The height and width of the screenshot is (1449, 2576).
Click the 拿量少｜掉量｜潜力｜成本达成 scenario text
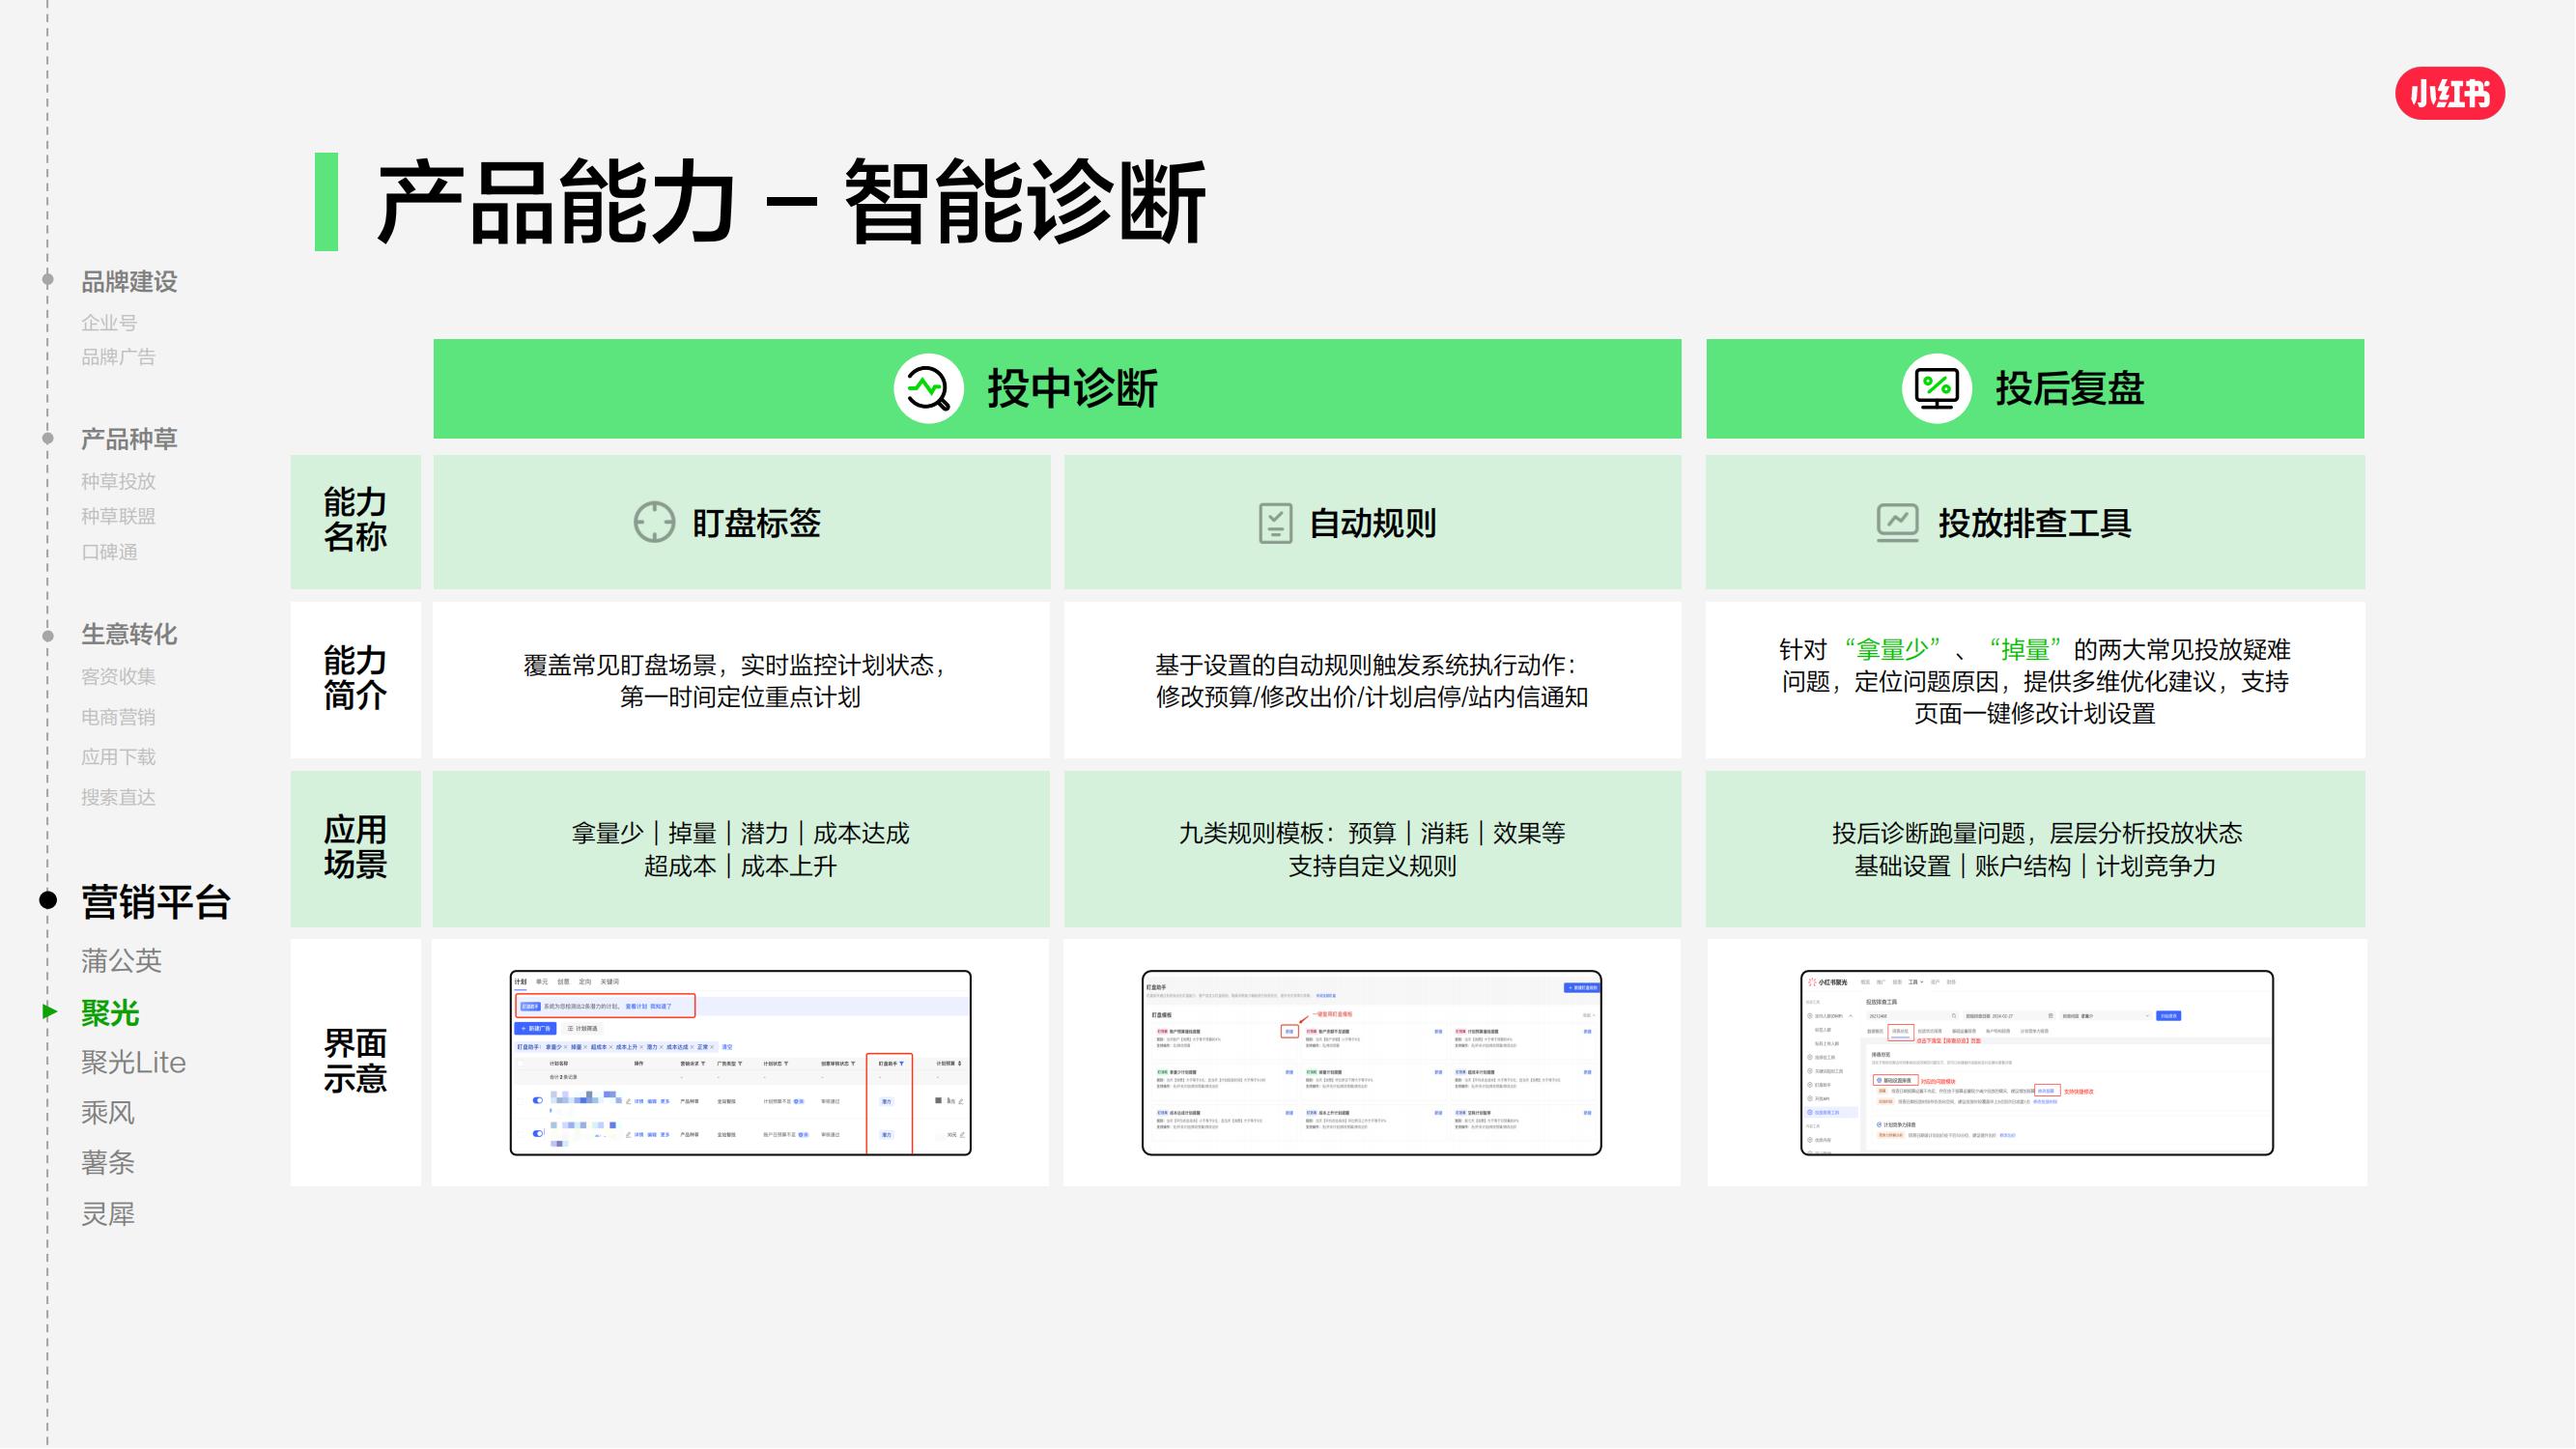point(740,833)
